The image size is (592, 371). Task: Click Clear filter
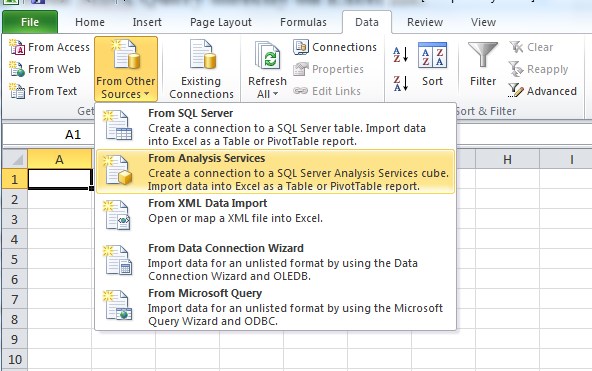point(531,47)
